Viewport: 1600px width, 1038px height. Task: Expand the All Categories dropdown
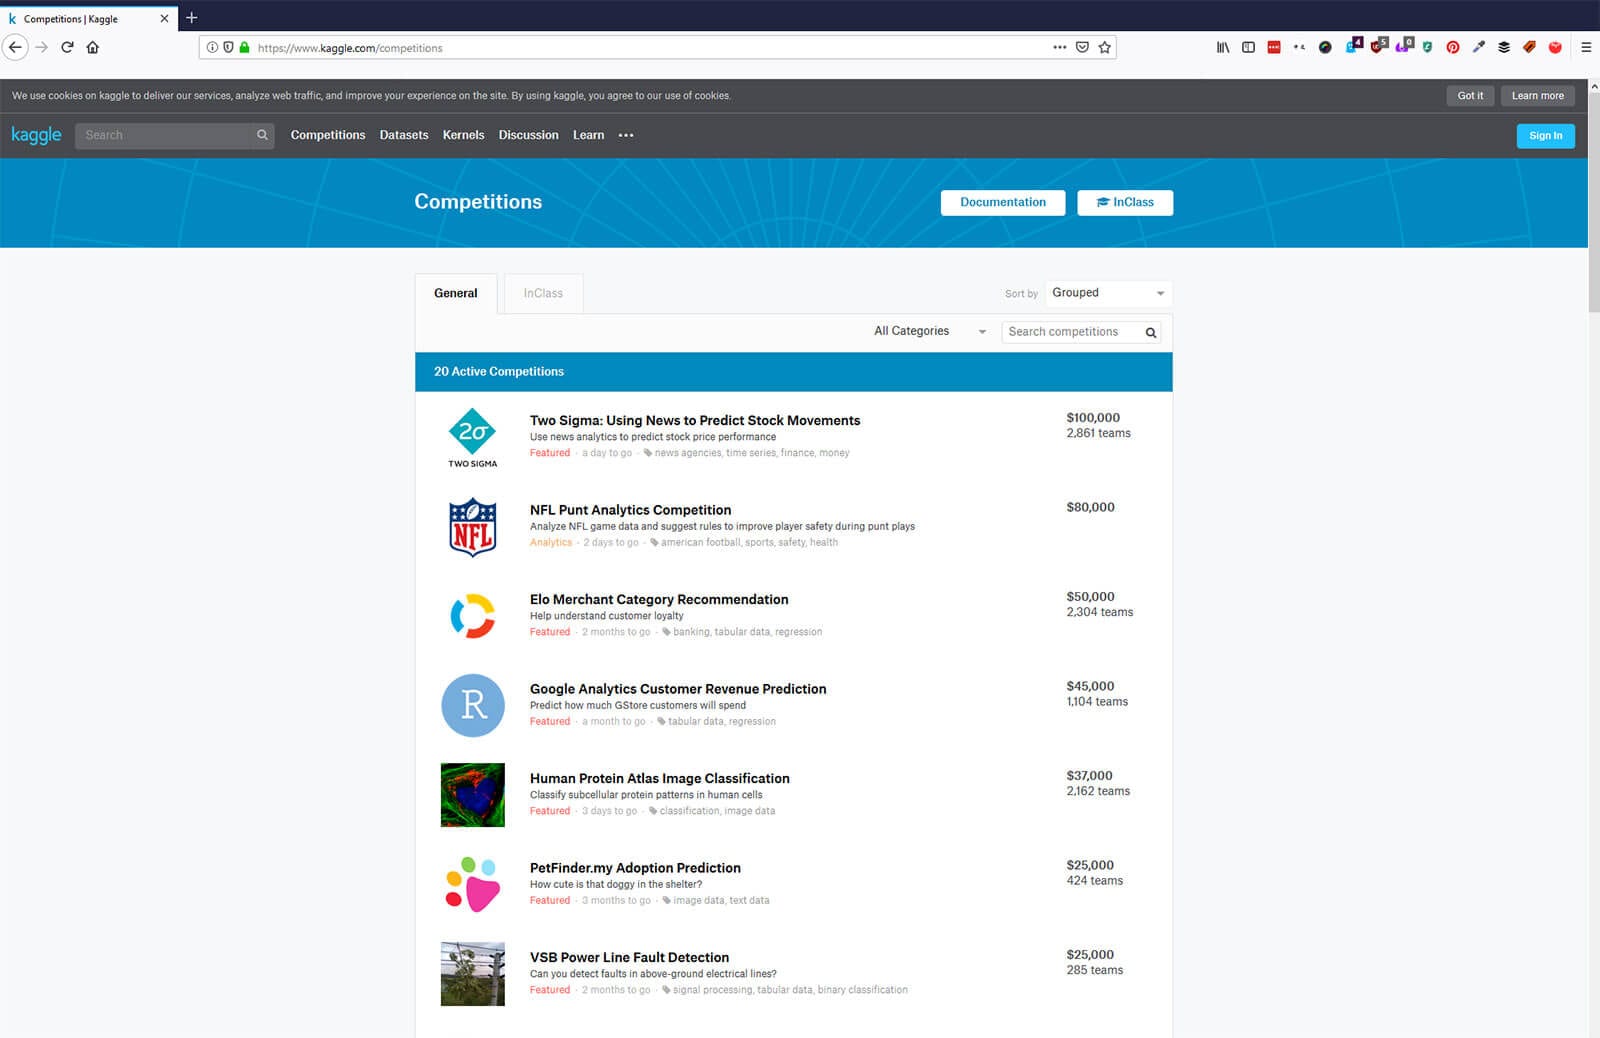pos(929,331)
